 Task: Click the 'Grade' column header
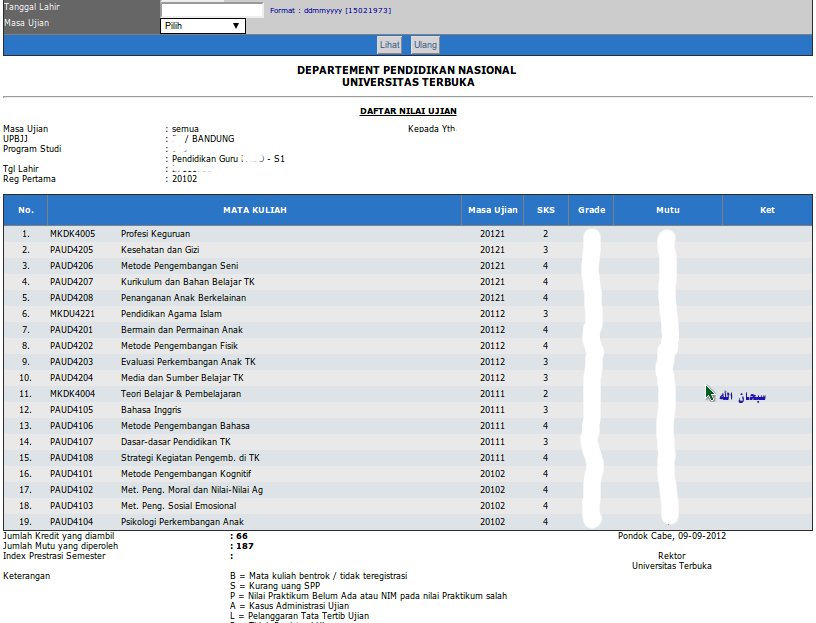pos(591,210)
